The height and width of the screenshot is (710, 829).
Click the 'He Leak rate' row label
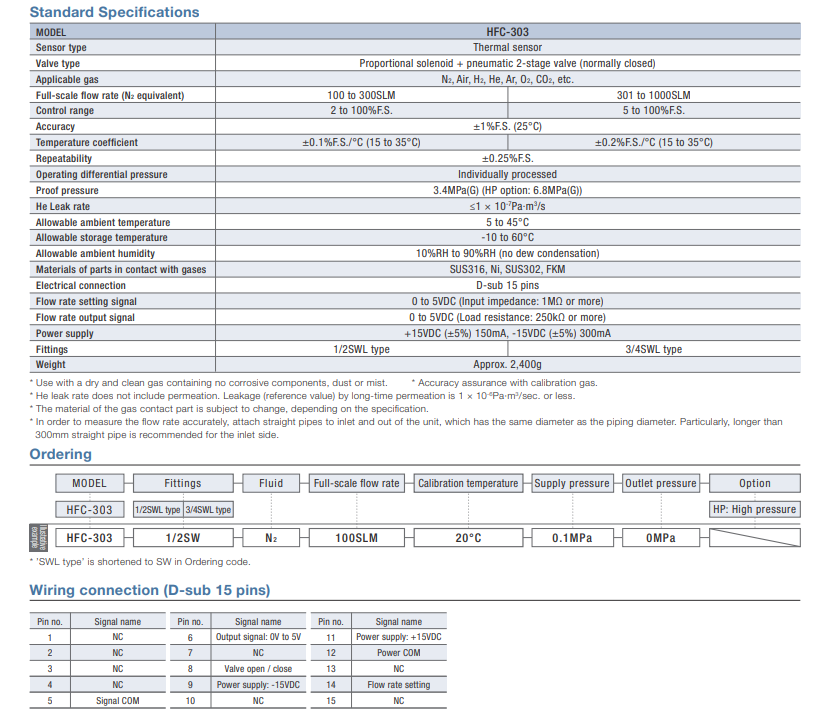click(x=63, y=207)
